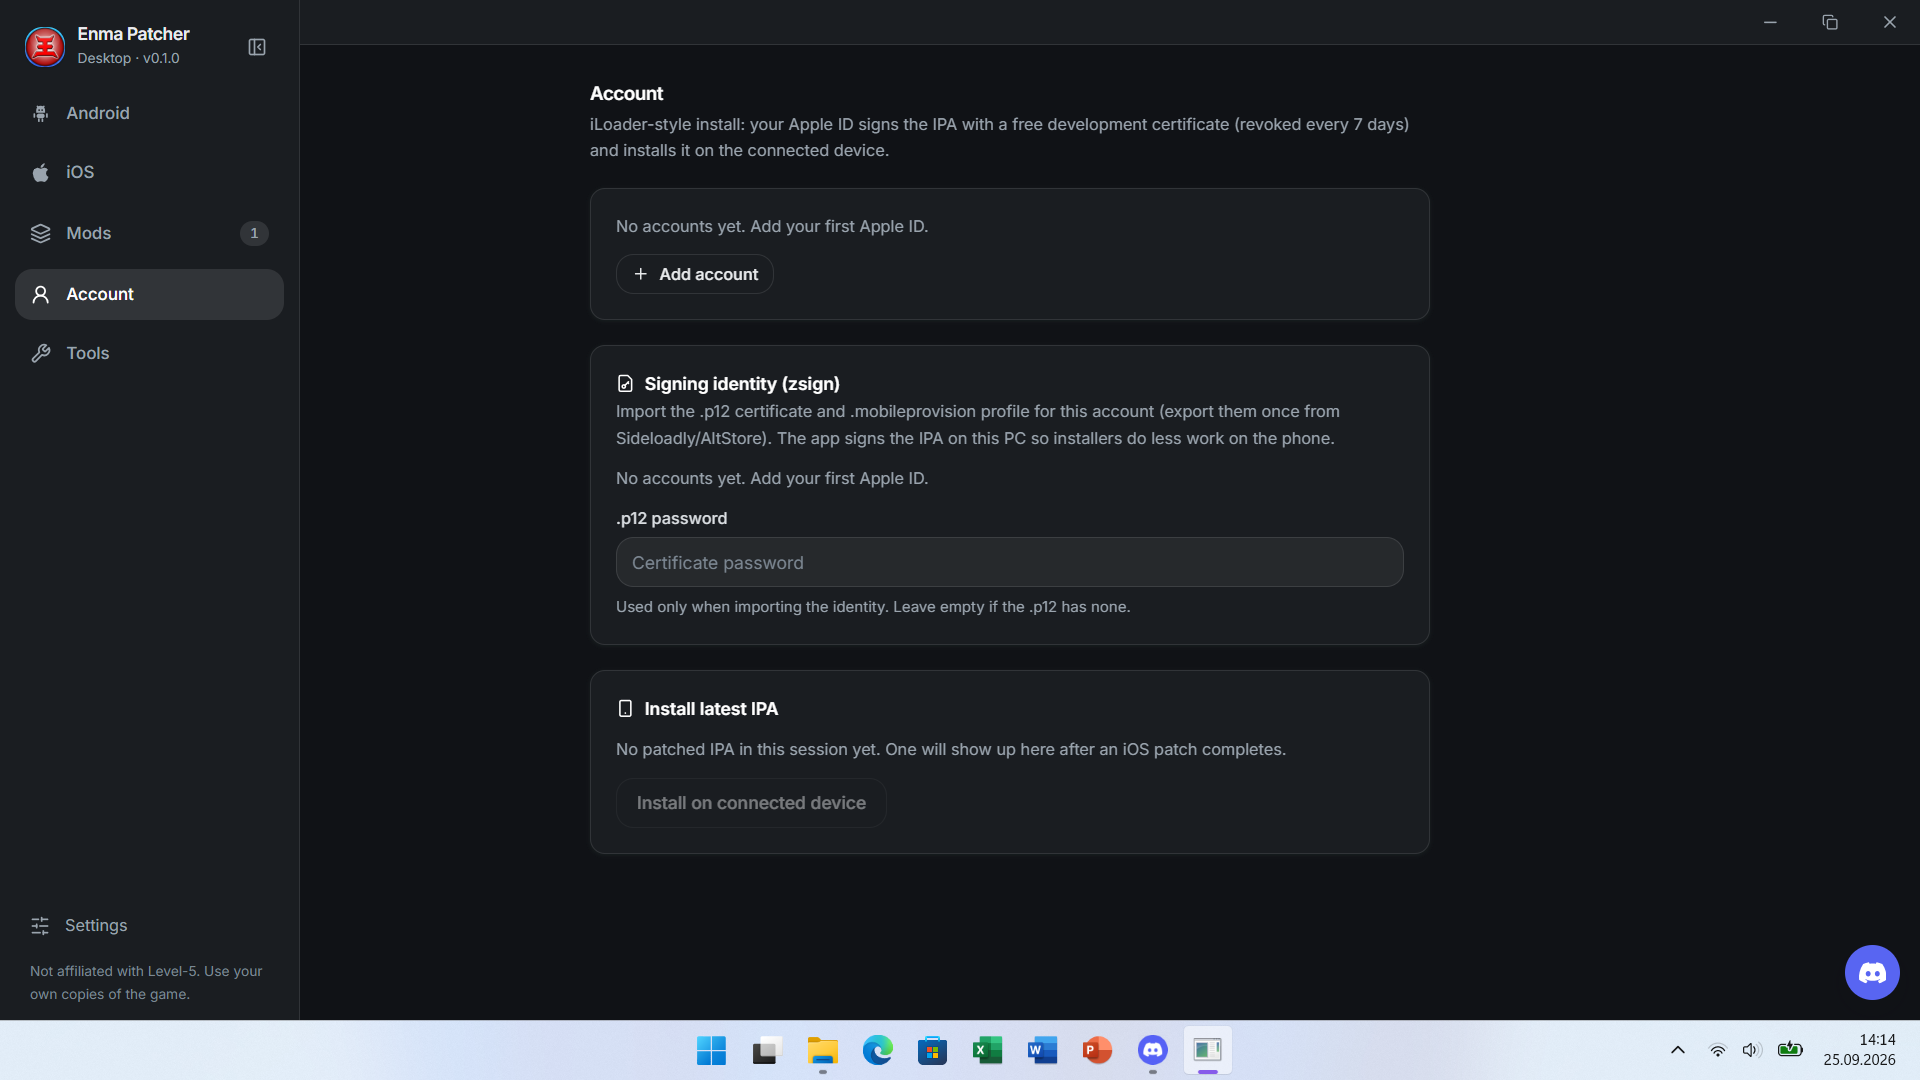Screen dimensions: 1920x1080
Task: Restore down the Enma Patcher window
Action: 1830,22
